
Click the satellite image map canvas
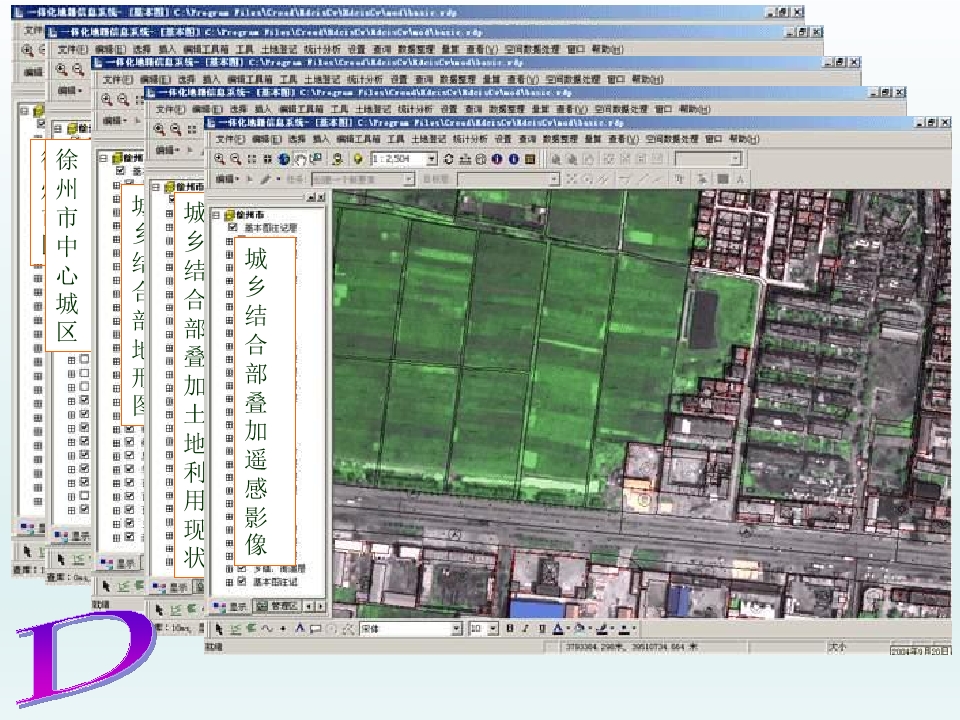[641, 403]
